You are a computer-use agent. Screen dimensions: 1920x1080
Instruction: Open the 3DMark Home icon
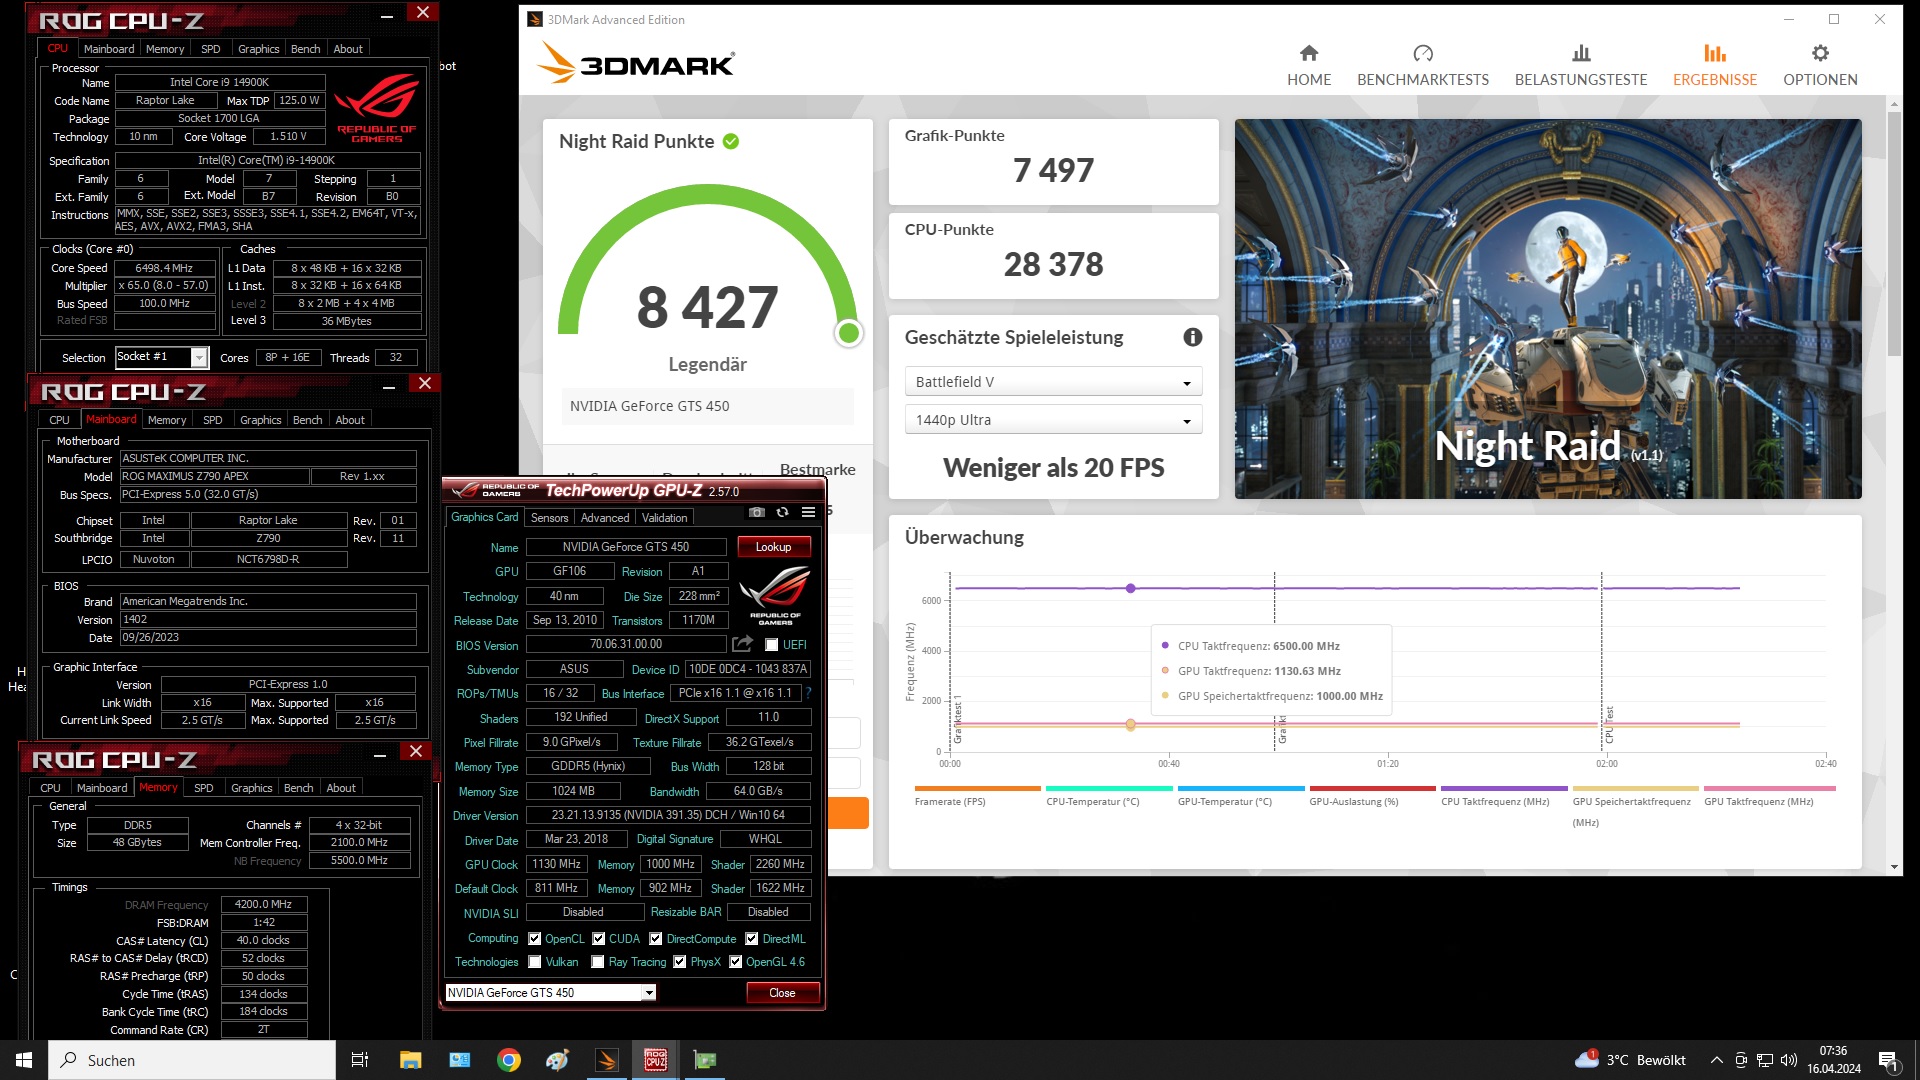pyautogui.click(x=1308, y=53)
